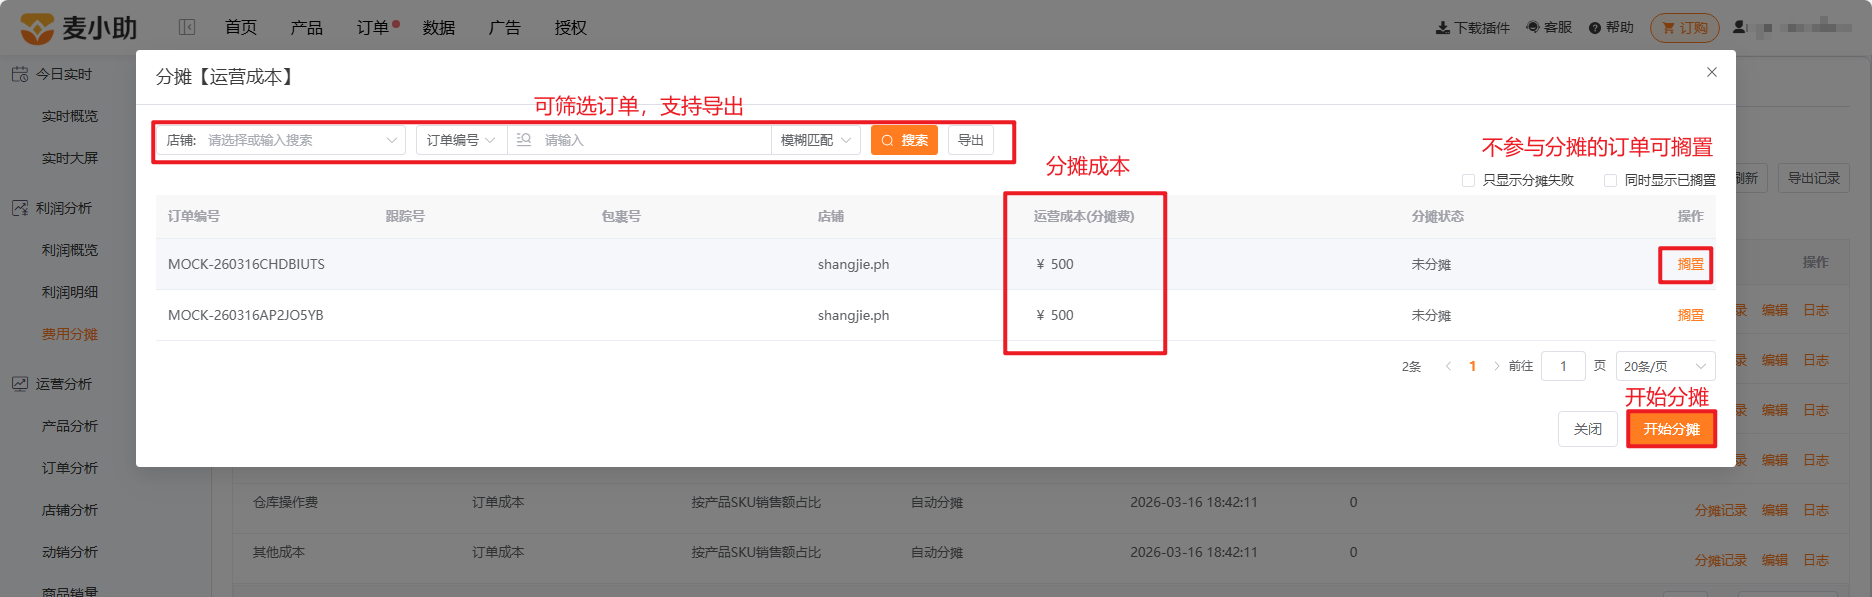
Task: Click the 麦小助 logo icon
Action: [37, 28]
